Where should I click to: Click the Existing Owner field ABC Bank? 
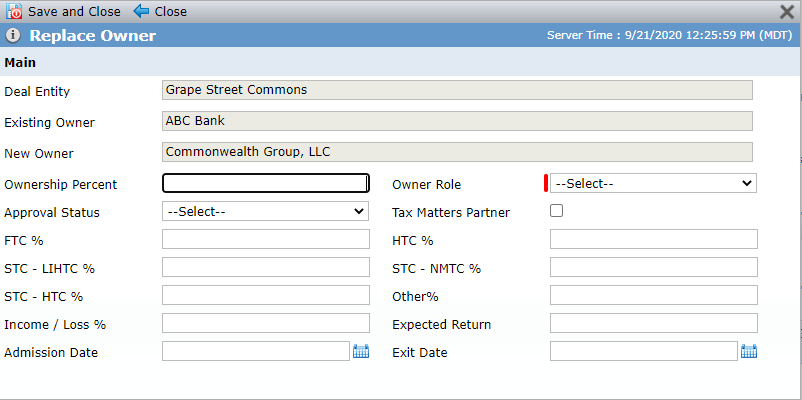tap(457, 121)
